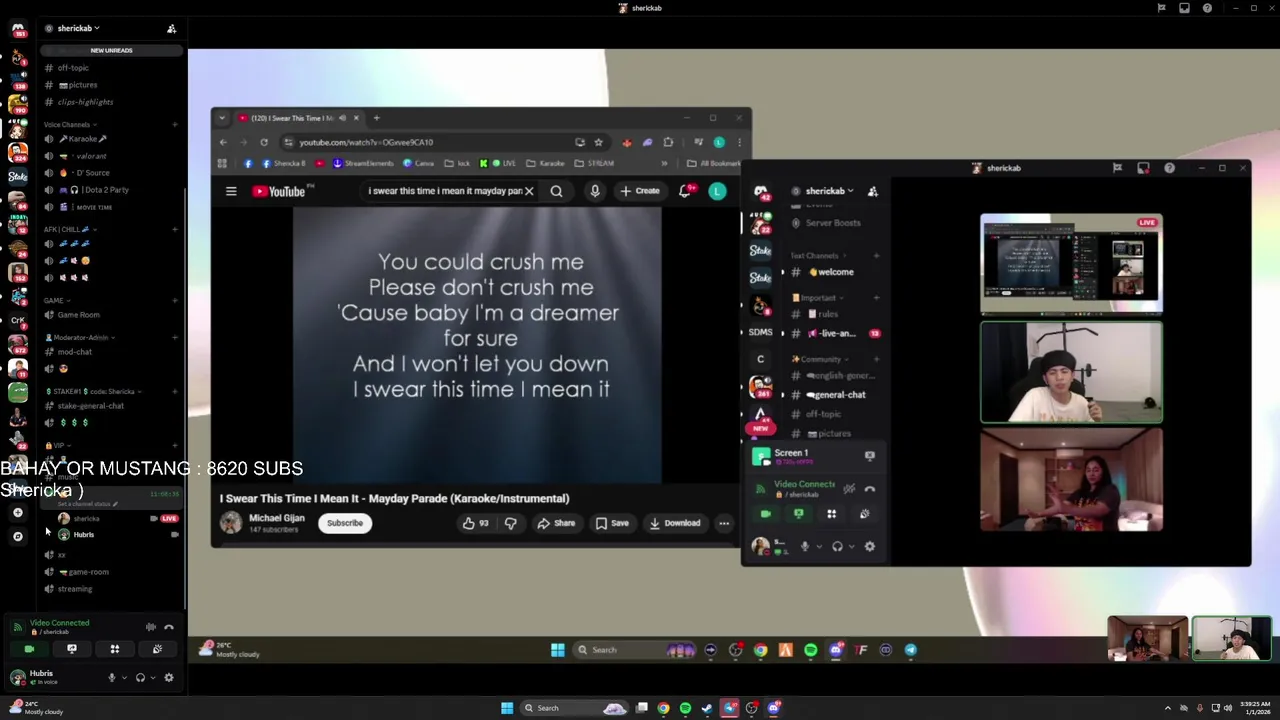The image size is (1280, 720).
Task: Open Discord help question mark icon
Action: point(1207,8)
